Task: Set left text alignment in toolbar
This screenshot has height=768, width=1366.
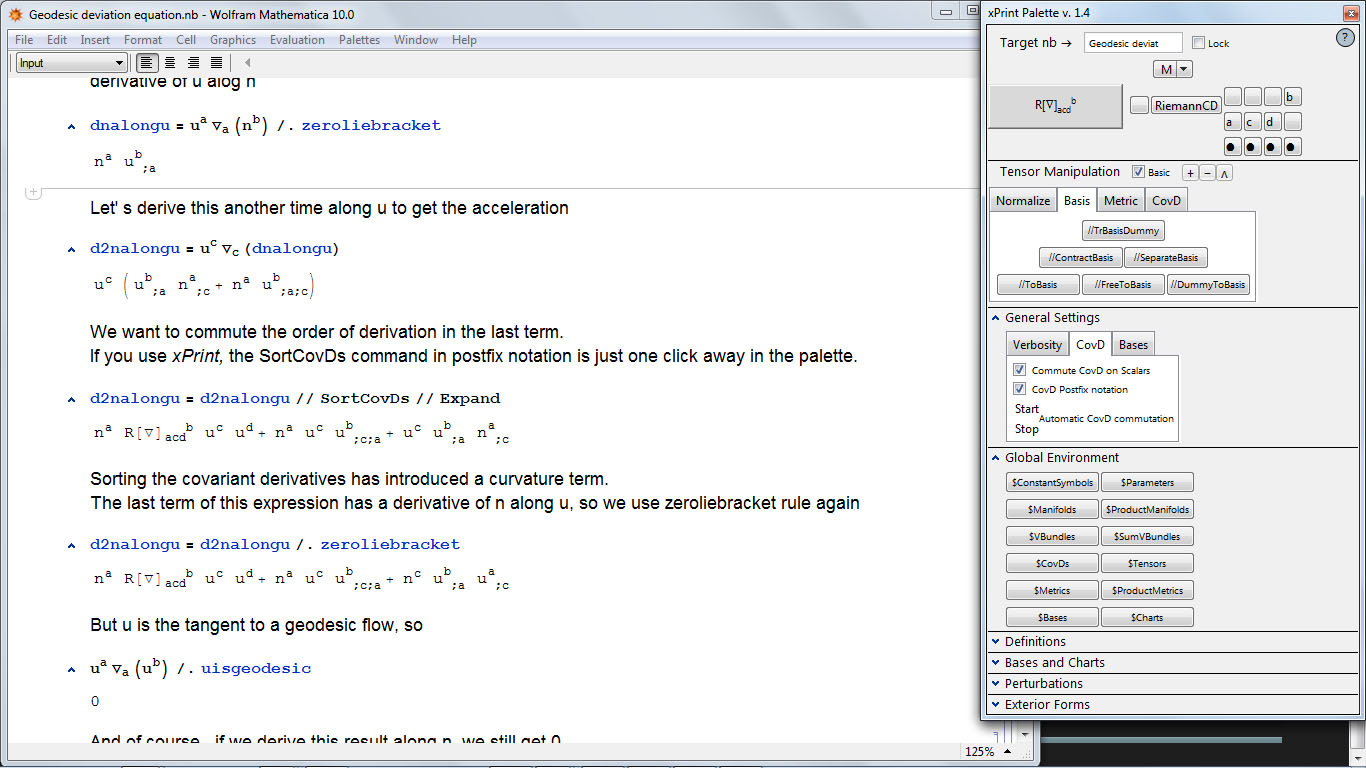Action: 147,63
